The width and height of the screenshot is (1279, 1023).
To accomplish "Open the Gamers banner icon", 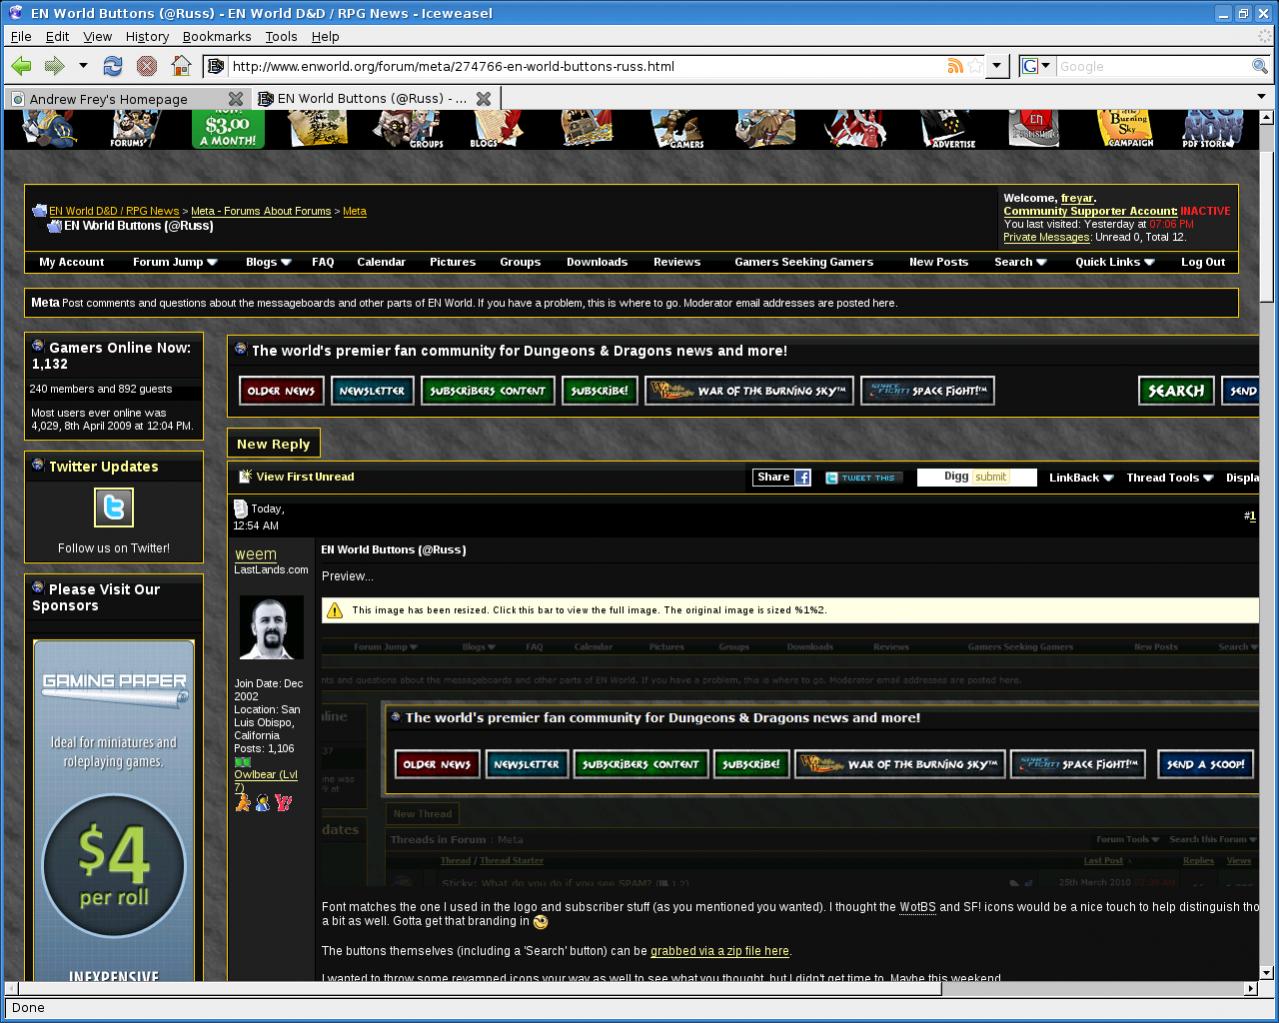I will 679,129.
